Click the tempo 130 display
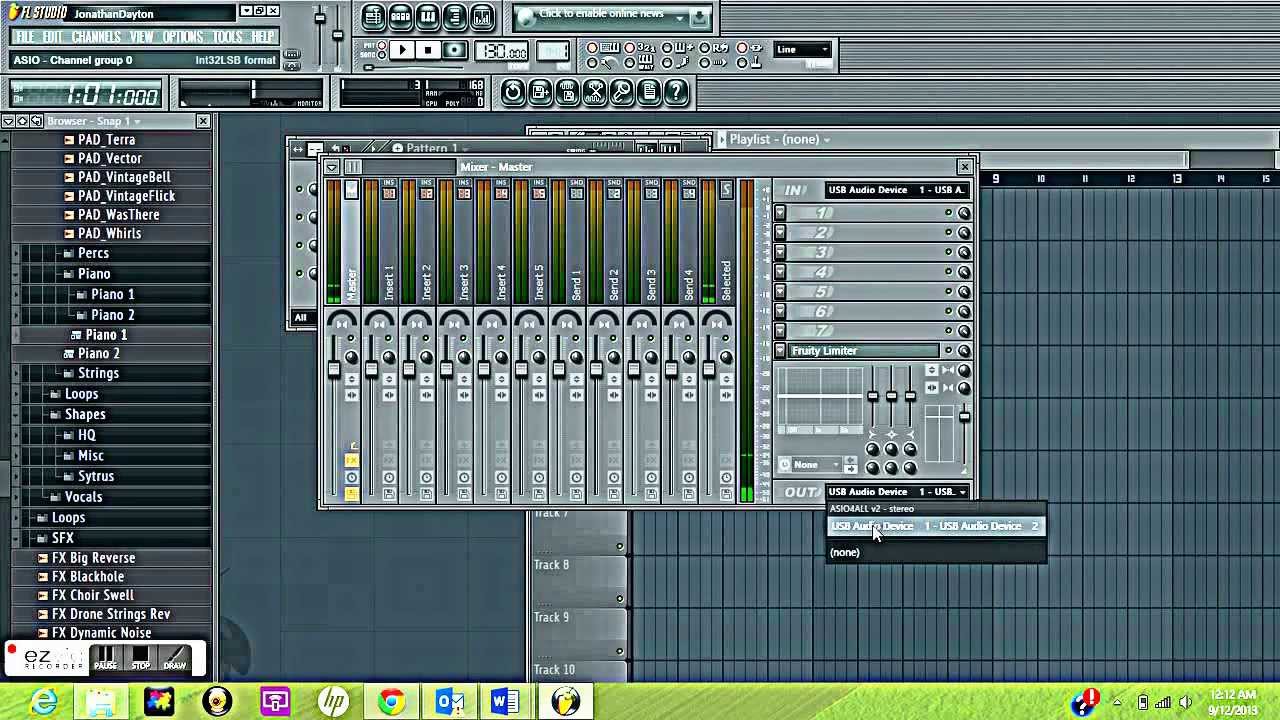The height and width of the screenshot is (720, 1280). (504, 52)
